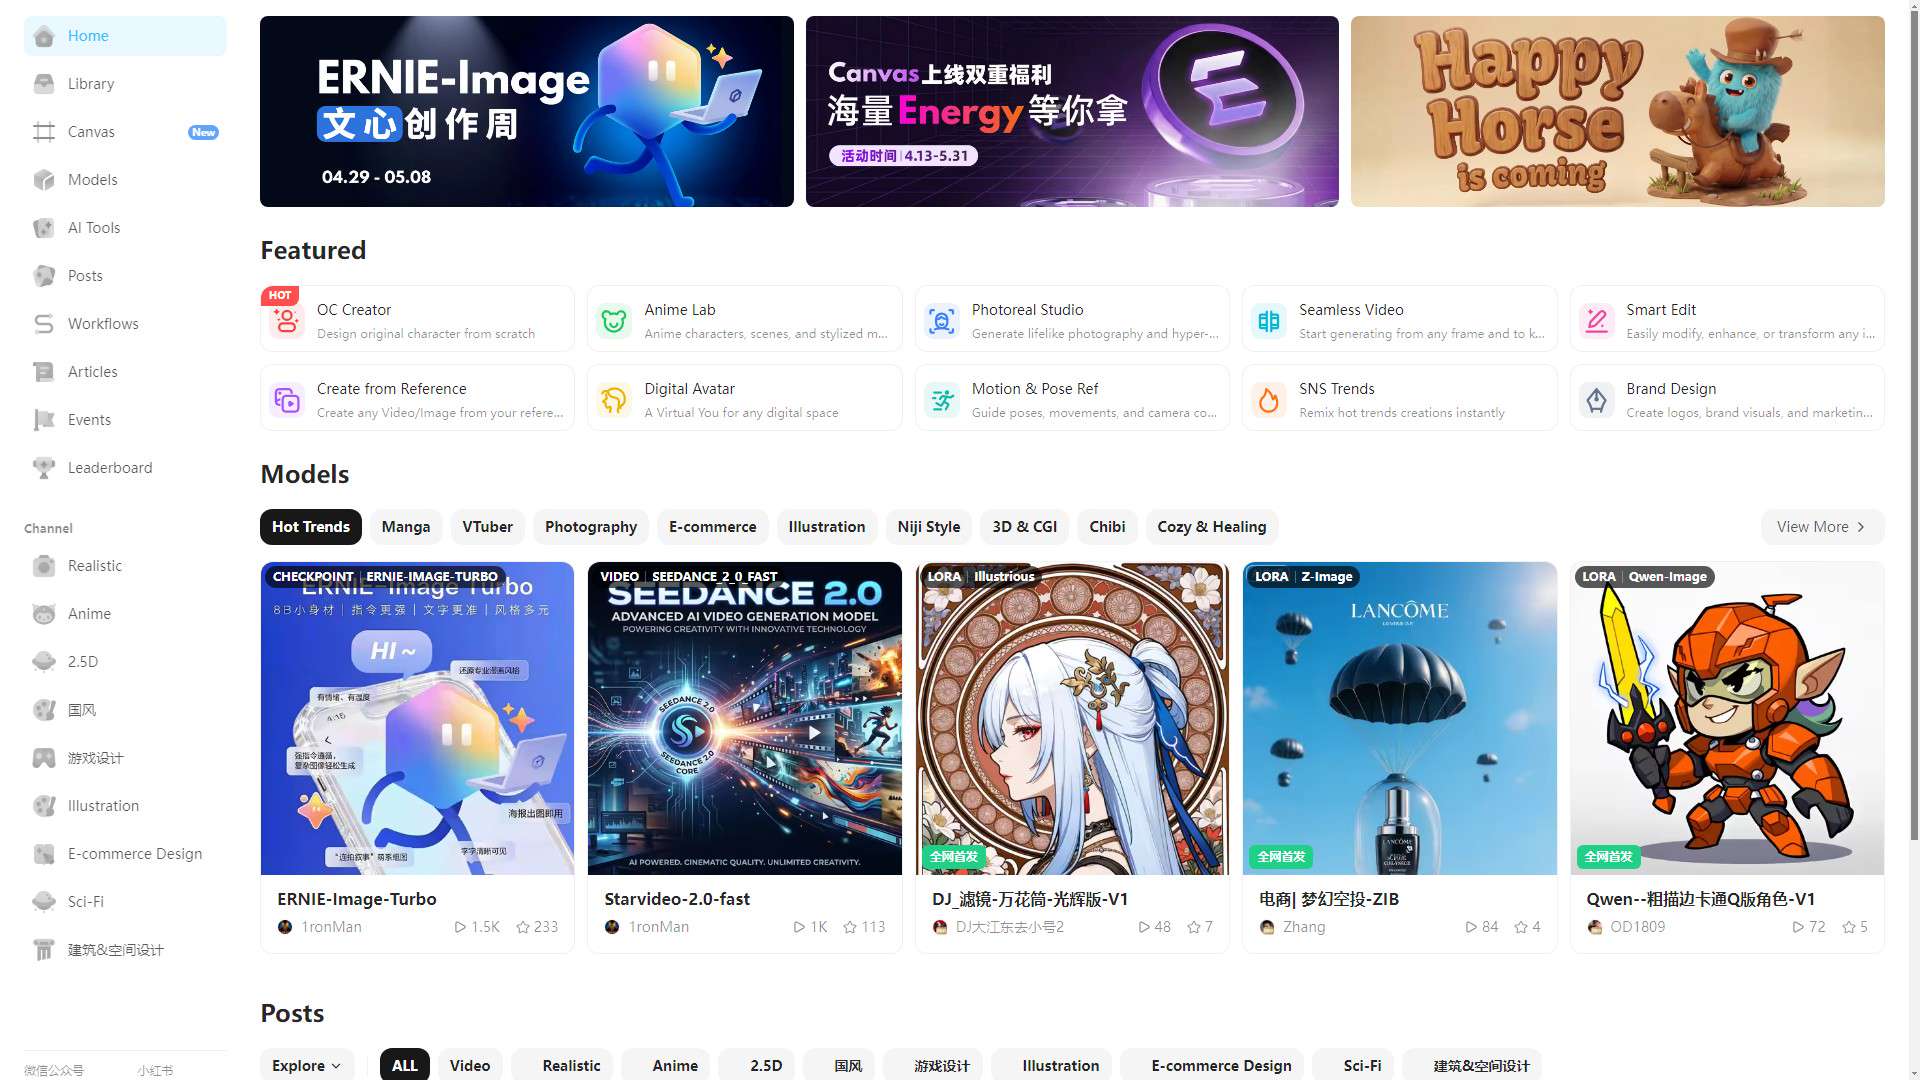Select the Anime channel icon
The height and width of the screenshot is (1080, 1920).
[44, 614]
